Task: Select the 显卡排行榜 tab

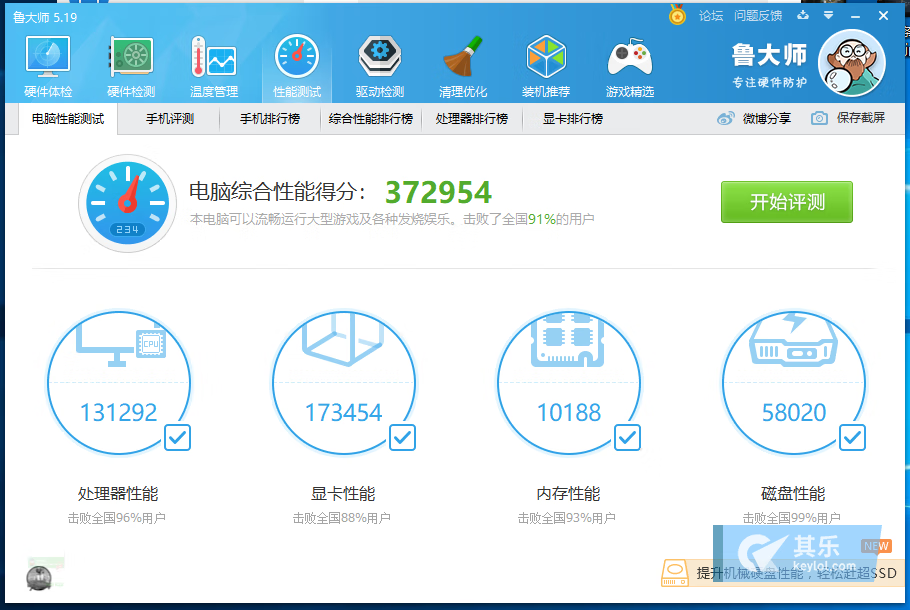Action: tap(573, 119)
